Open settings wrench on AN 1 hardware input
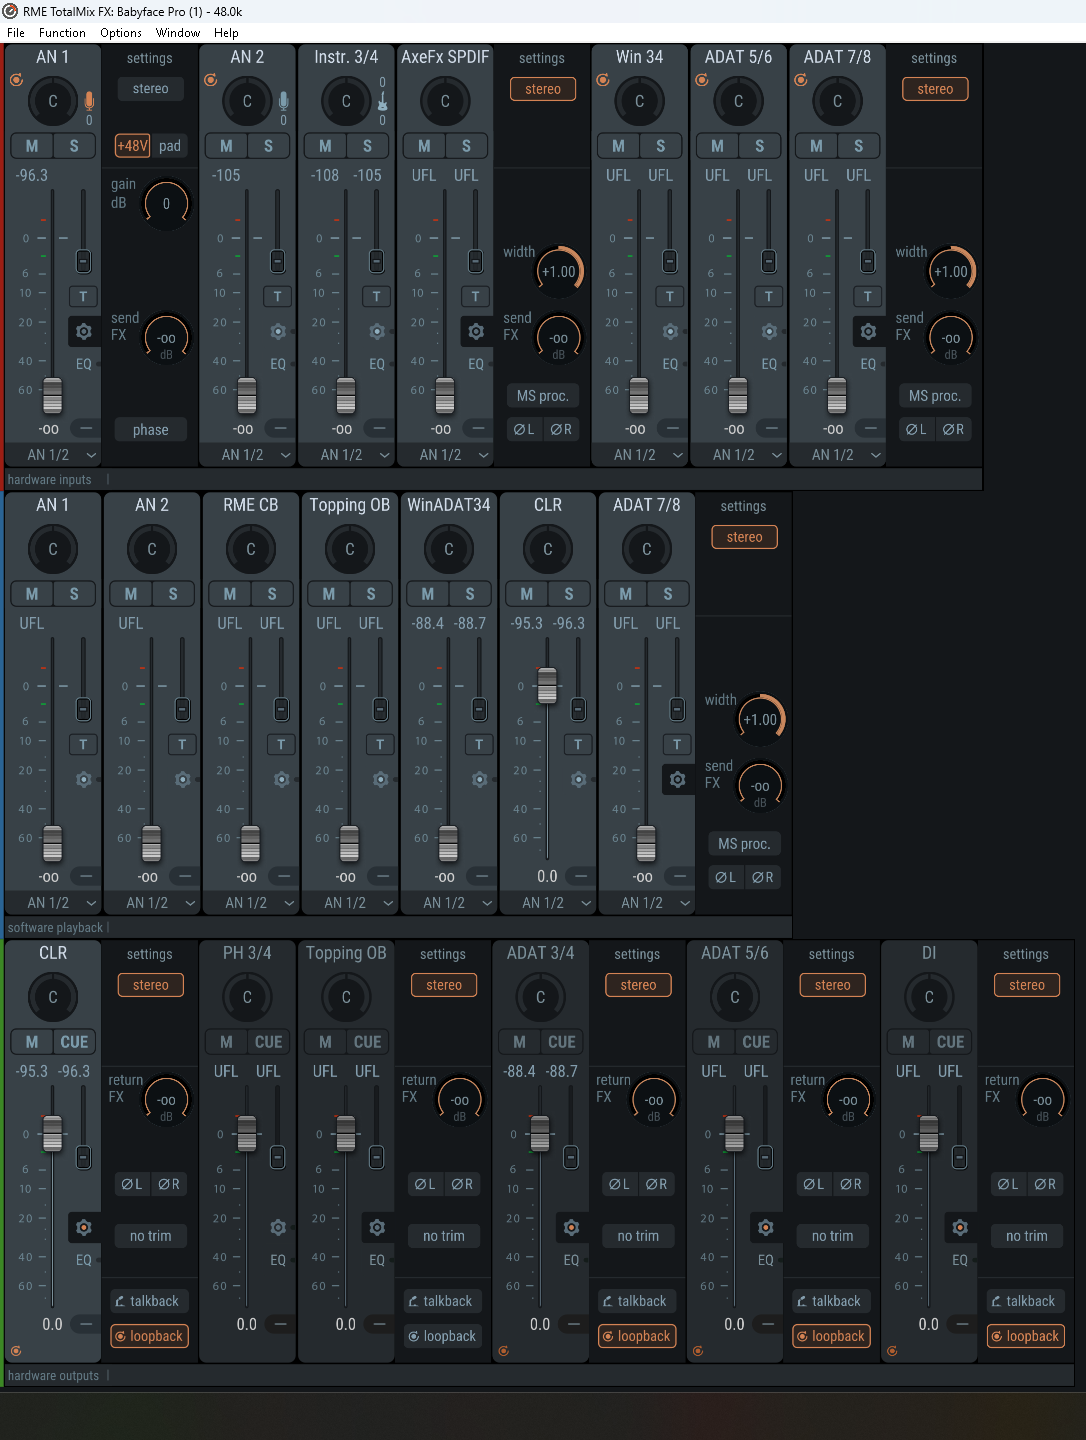 (84, 332)
